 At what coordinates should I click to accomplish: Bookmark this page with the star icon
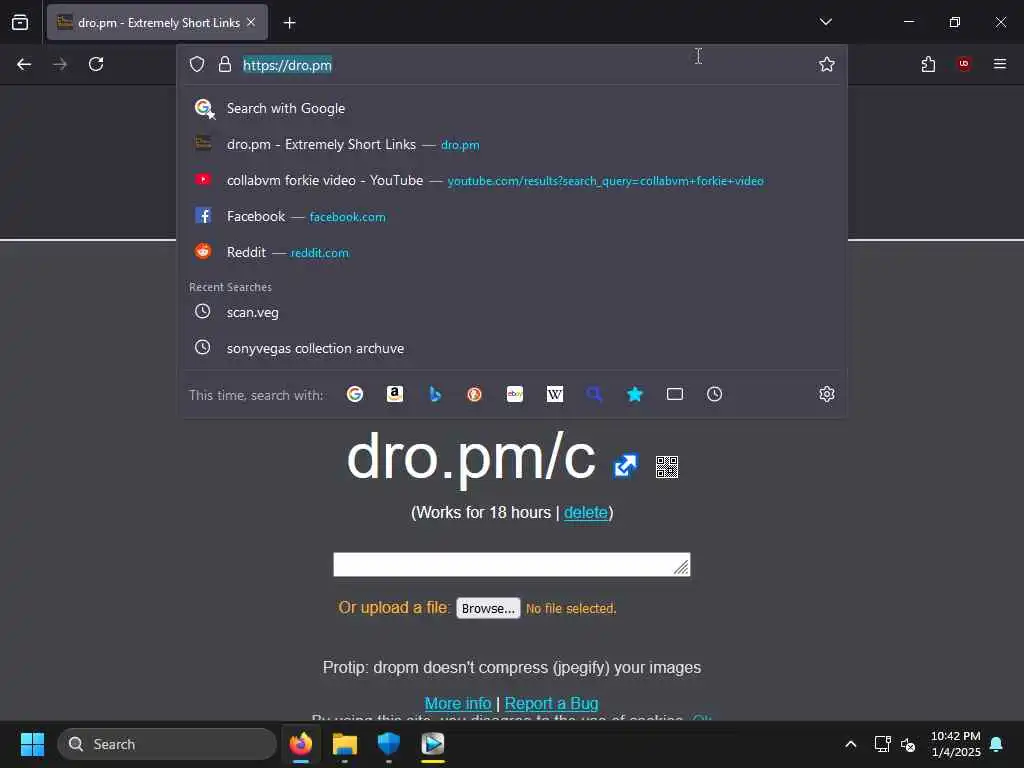pyautogui.click(x=827, y=64)
